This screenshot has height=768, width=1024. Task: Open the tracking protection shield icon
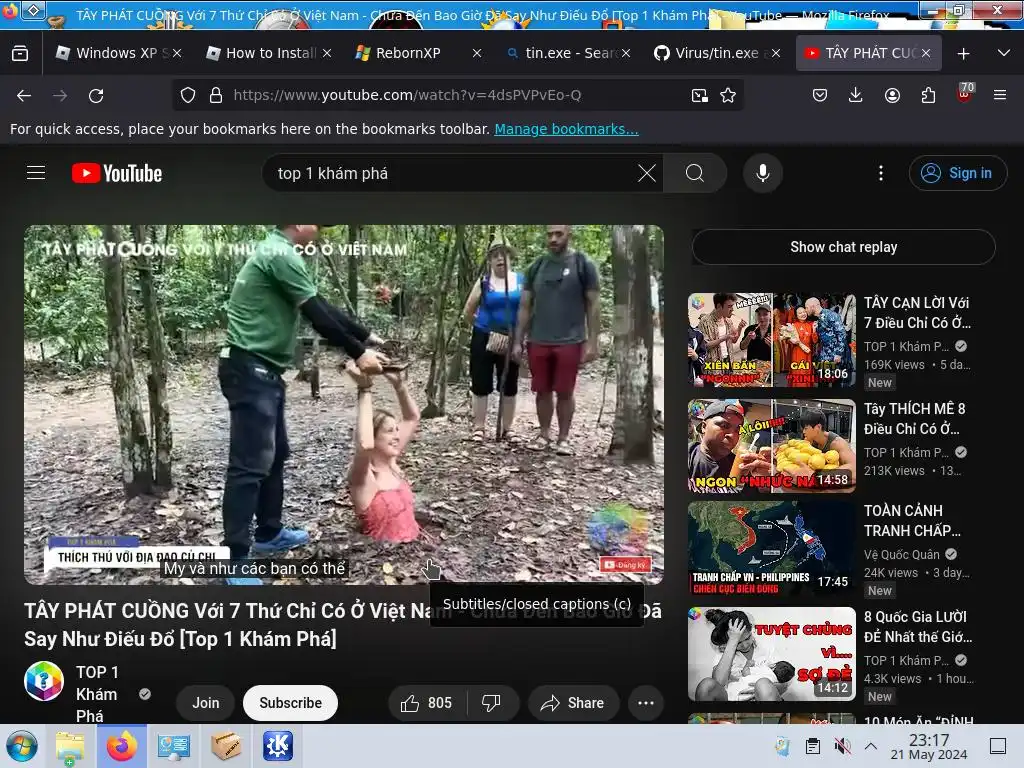point(188,95)
